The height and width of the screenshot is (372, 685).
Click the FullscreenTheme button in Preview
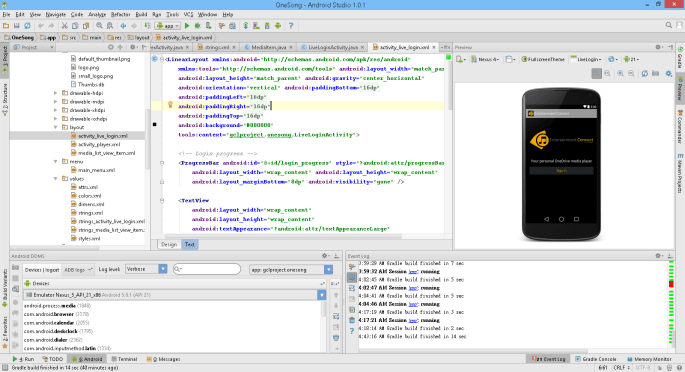tap(543, 59)
